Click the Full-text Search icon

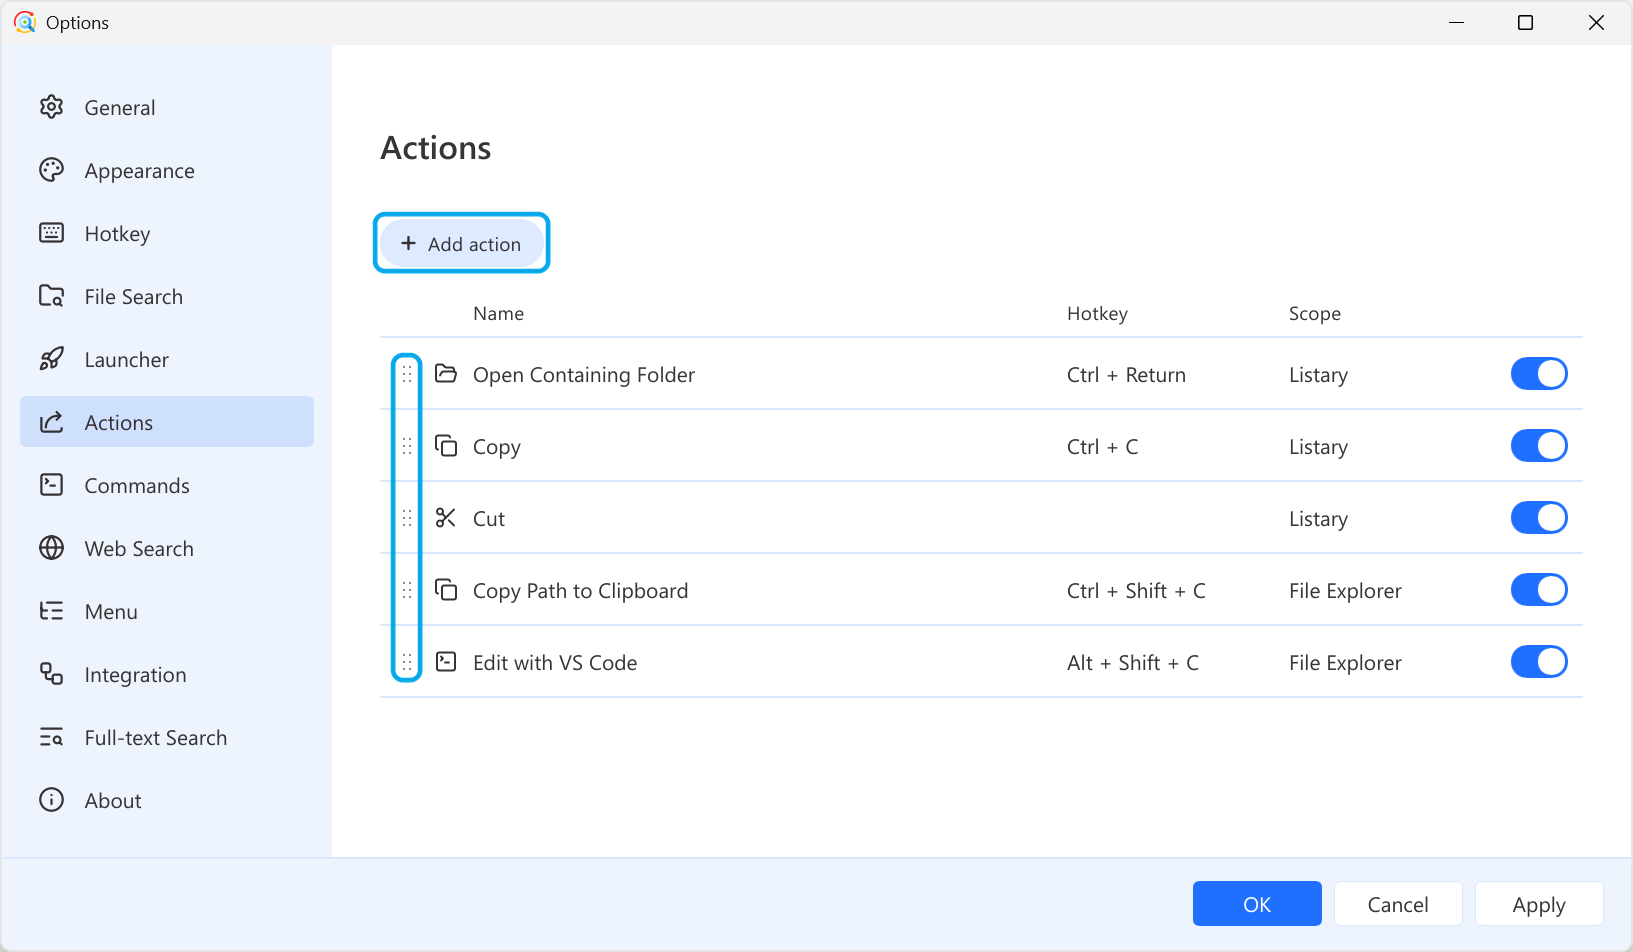coord(51,737)
